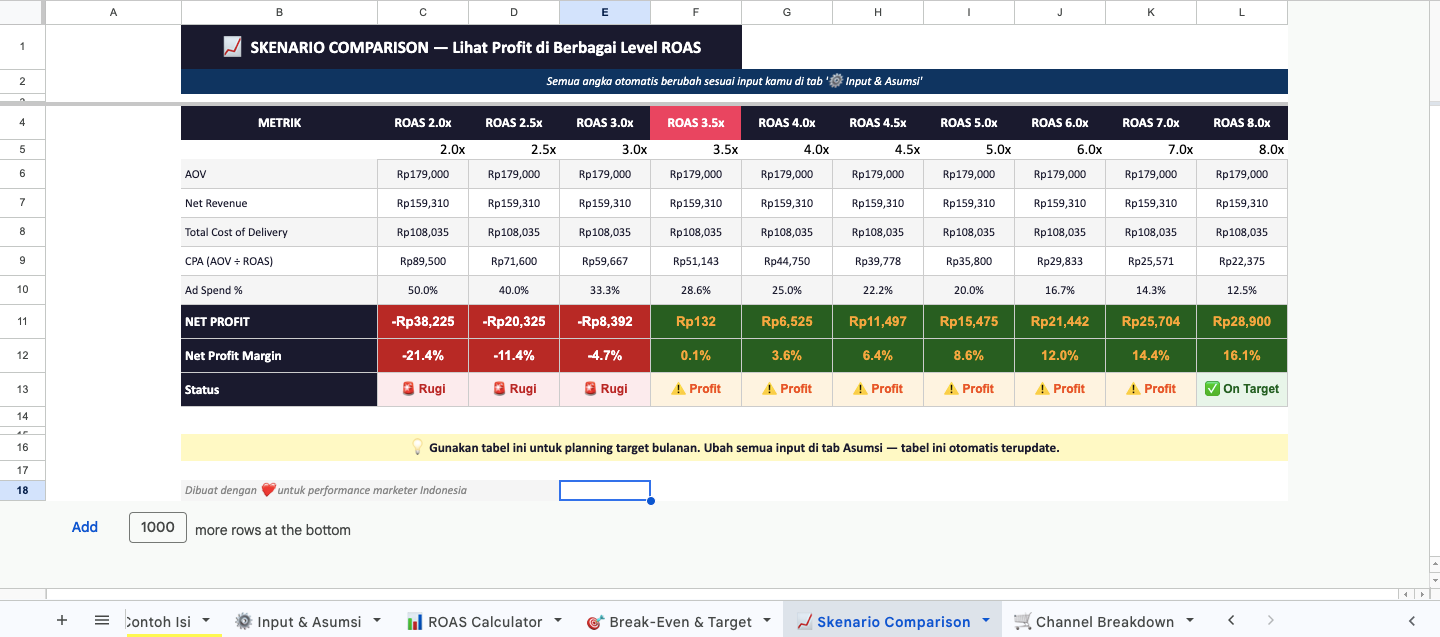This screenshot has width=1440, height=637.
Task: Click the Add Sheet plus icon
Action: pyautogui.click(x=62, y=621)
